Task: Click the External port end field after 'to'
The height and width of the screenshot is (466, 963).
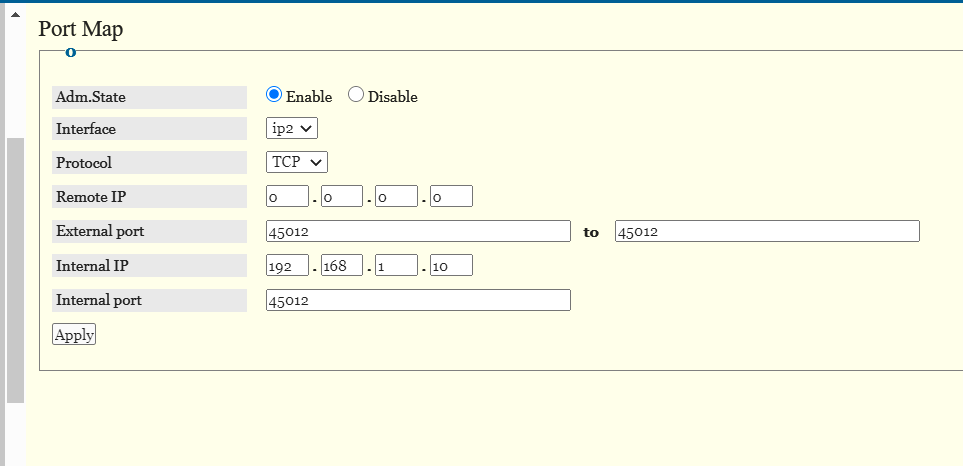Action: tap(766, 231)
